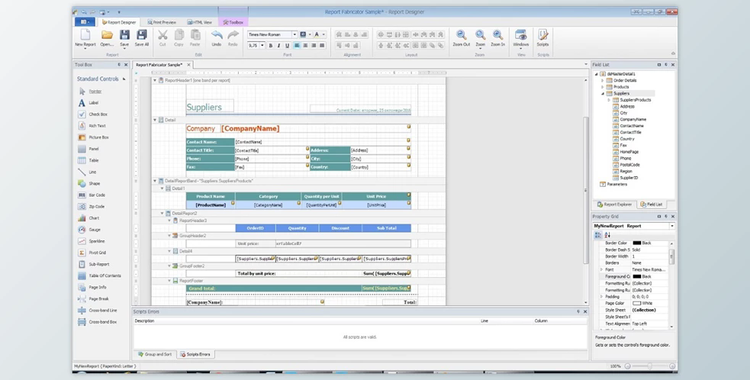Select the Chart control

pos(88,218)
